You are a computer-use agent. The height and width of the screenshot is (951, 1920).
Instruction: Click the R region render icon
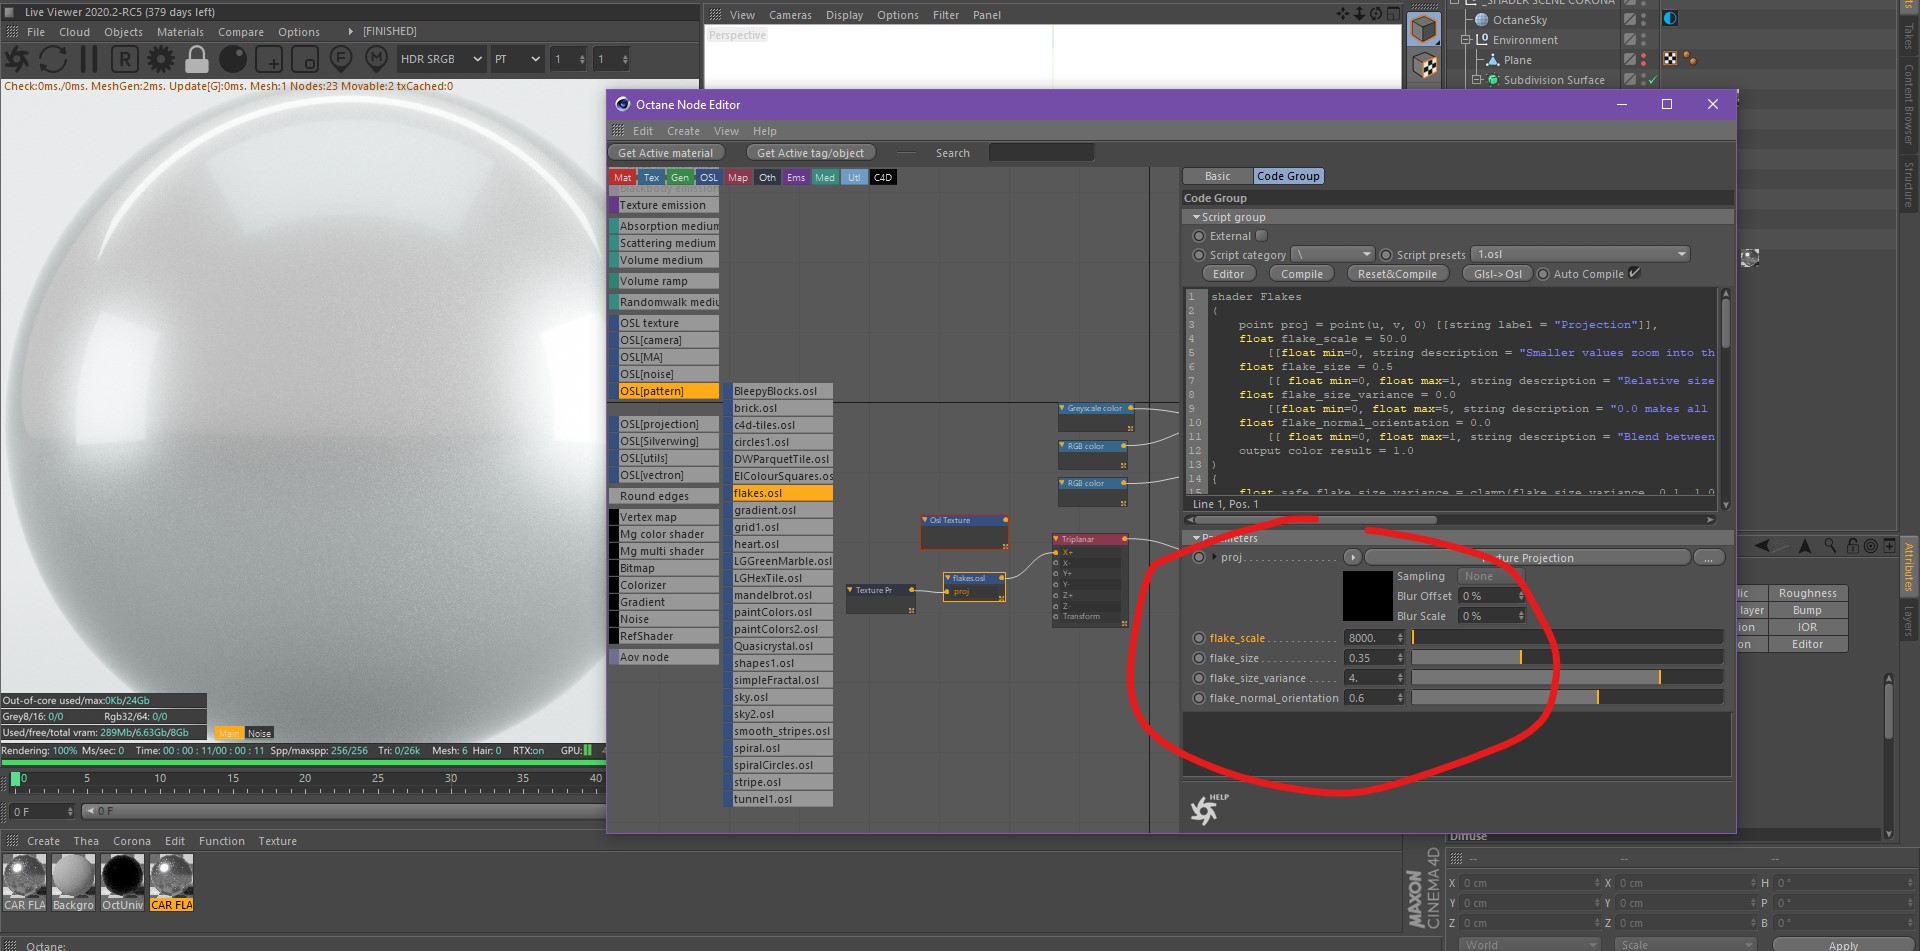coord(124,59)
